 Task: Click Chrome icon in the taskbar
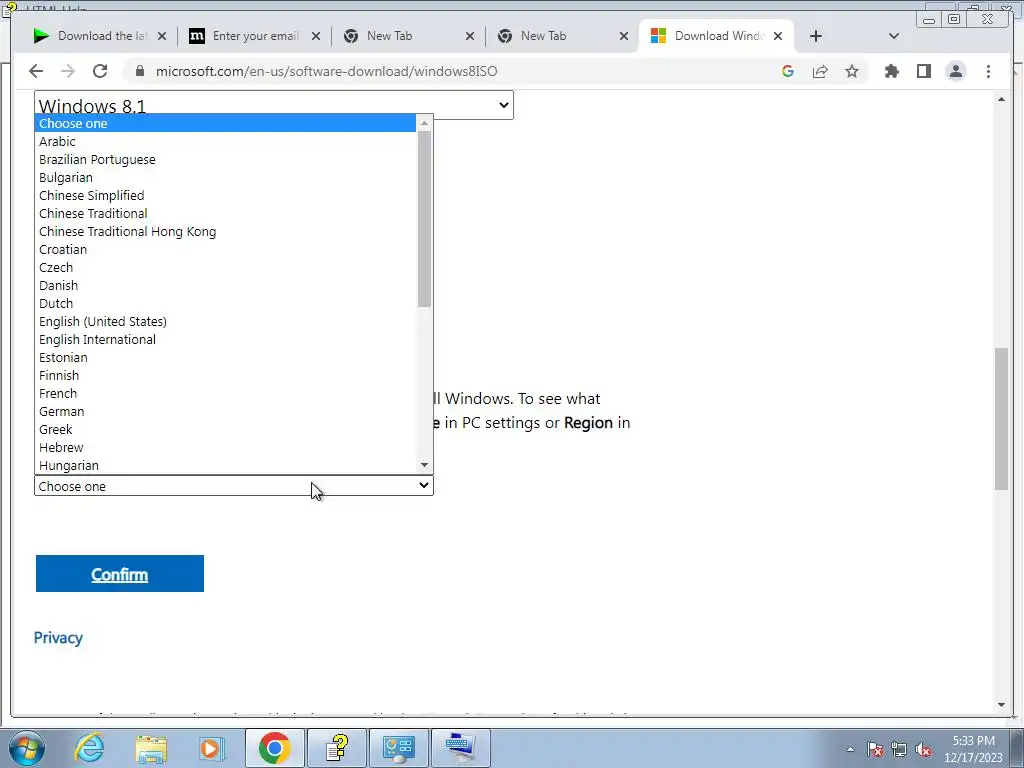274,748
